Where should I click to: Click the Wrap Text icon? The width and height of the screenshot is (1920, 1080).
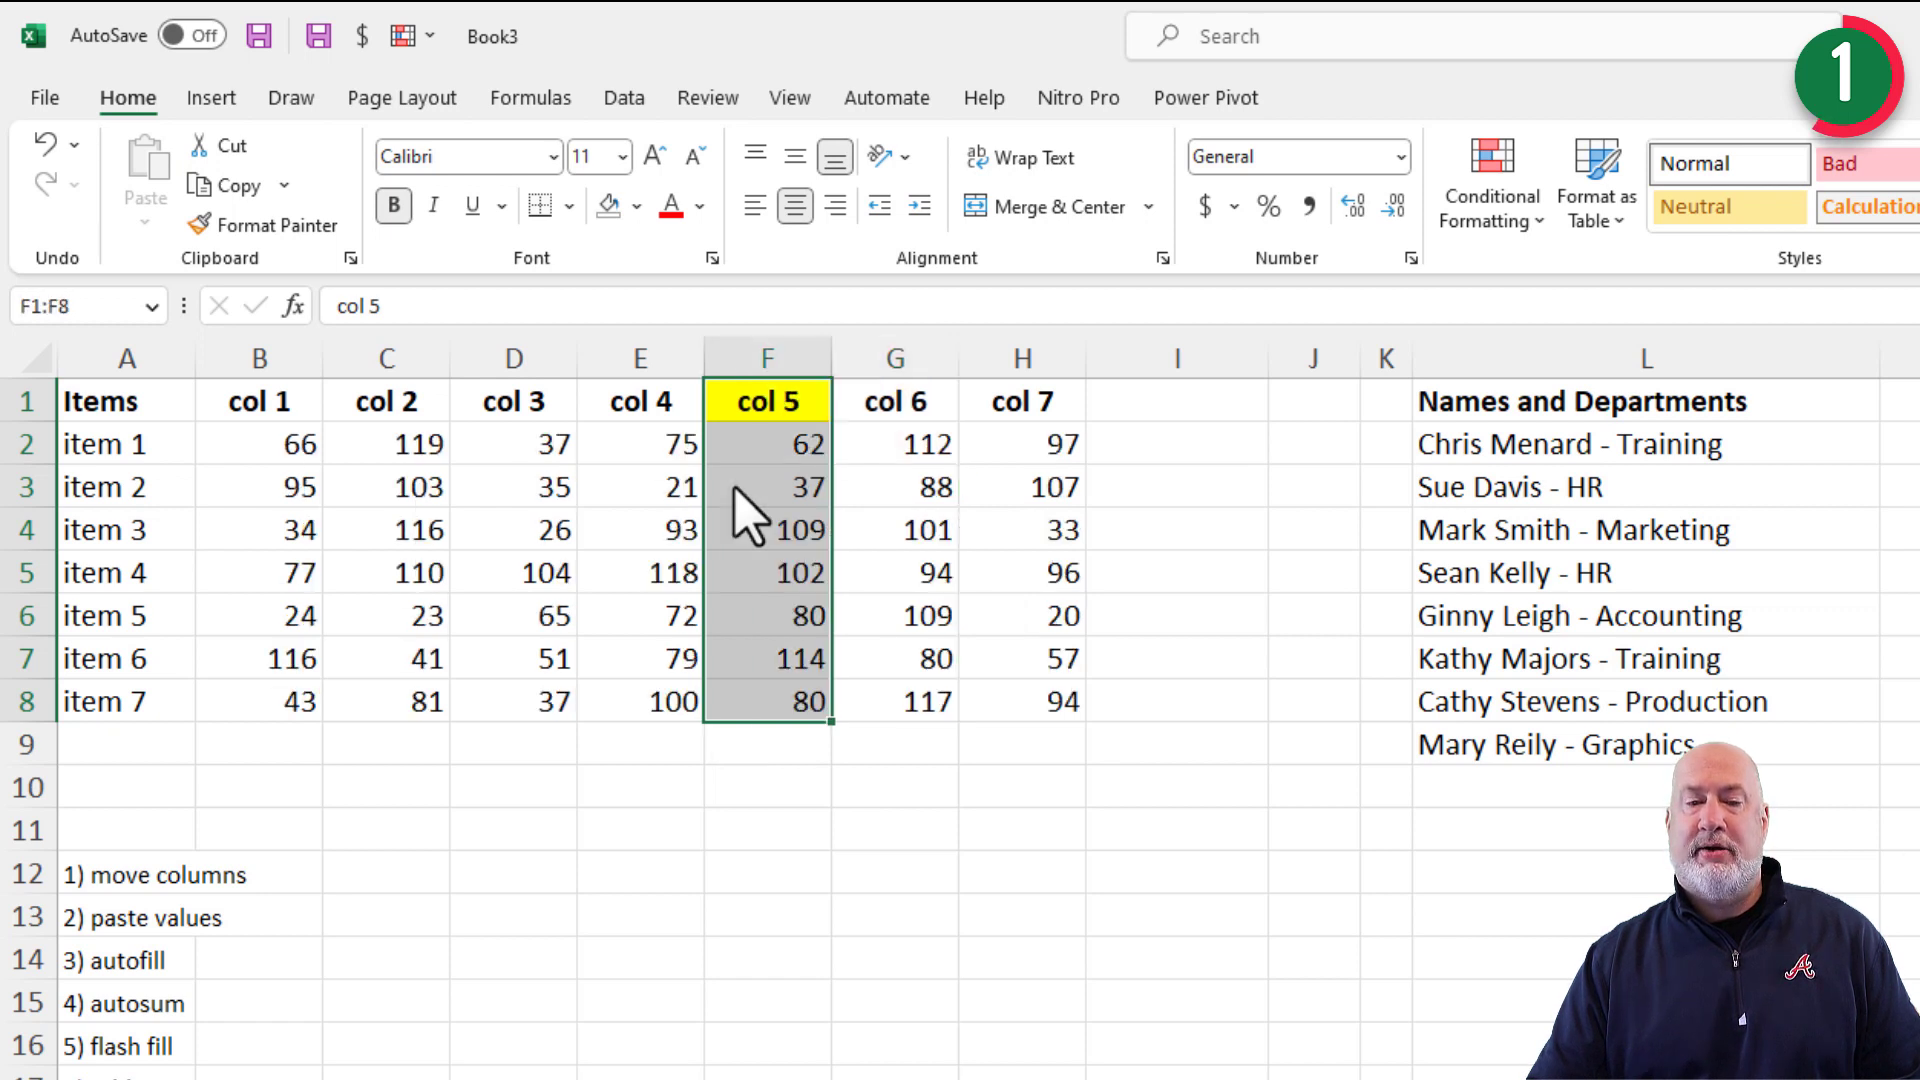point(1021,157)
